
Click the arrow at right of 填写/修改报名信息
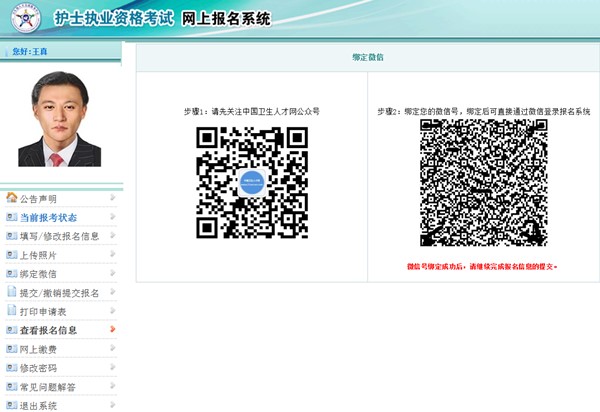click(x=112, y=235)
